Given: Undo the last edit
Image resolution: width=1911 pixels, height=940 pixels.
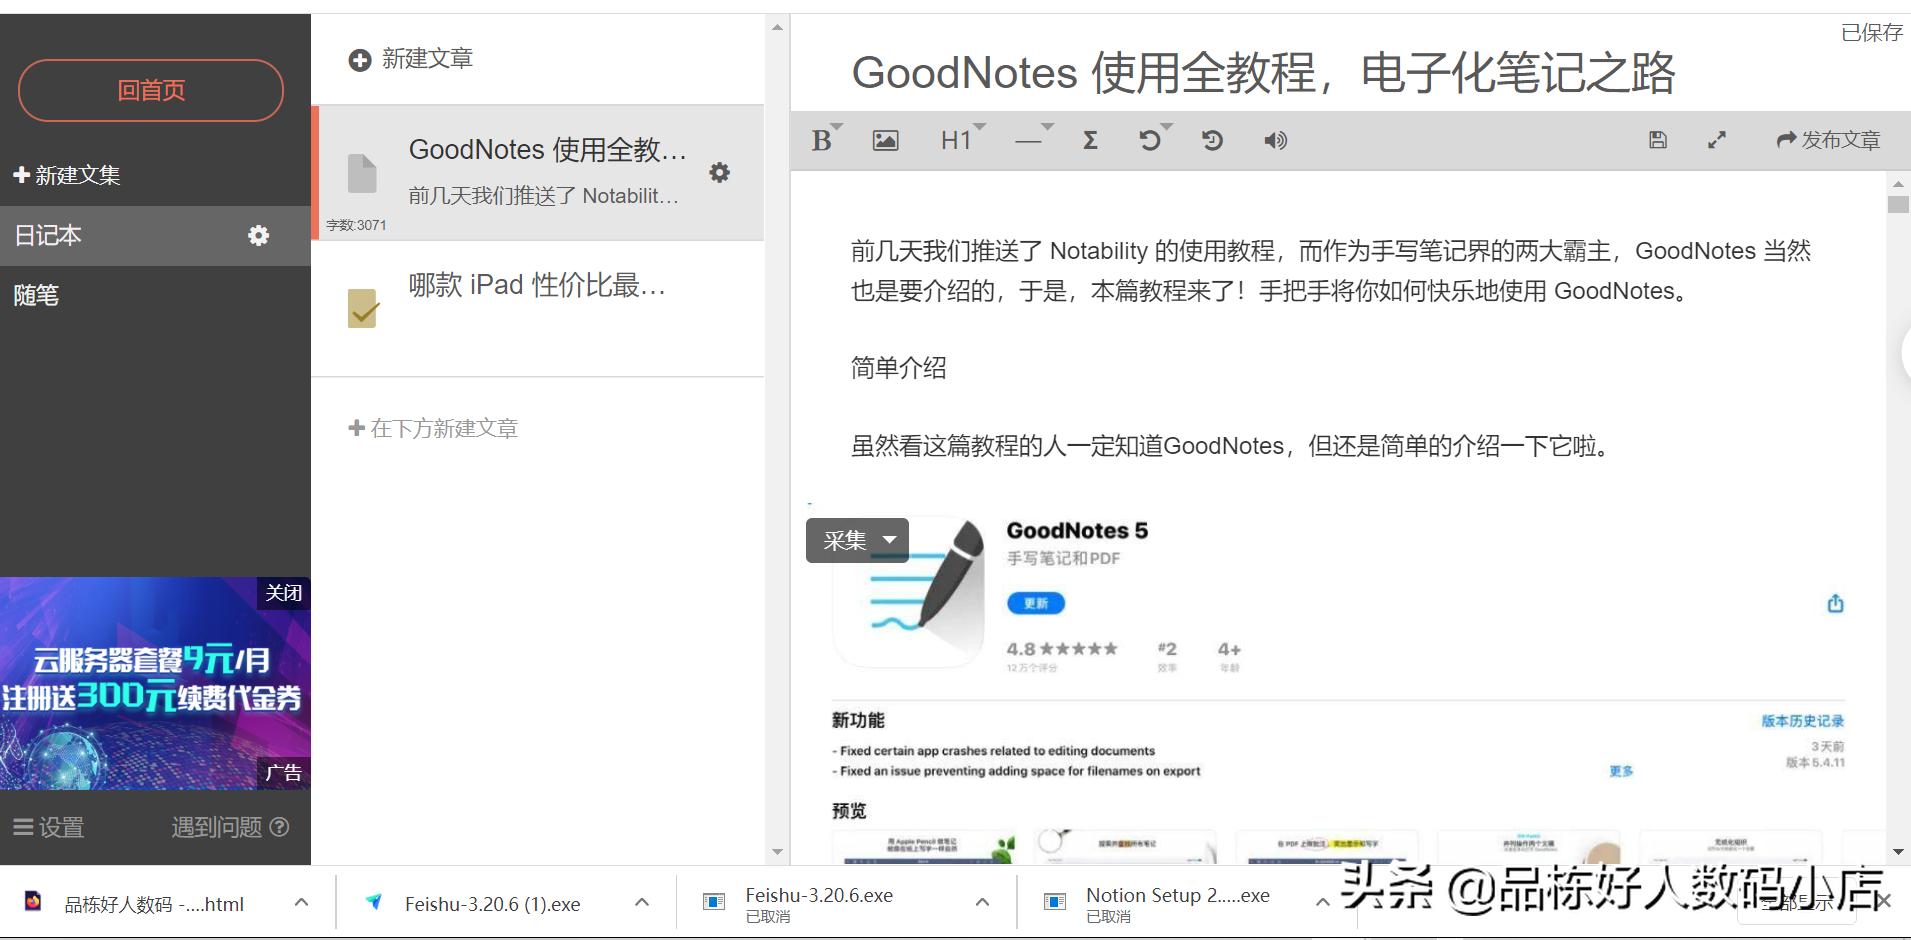Looking at the screenshot, I should click(1151, 140).
